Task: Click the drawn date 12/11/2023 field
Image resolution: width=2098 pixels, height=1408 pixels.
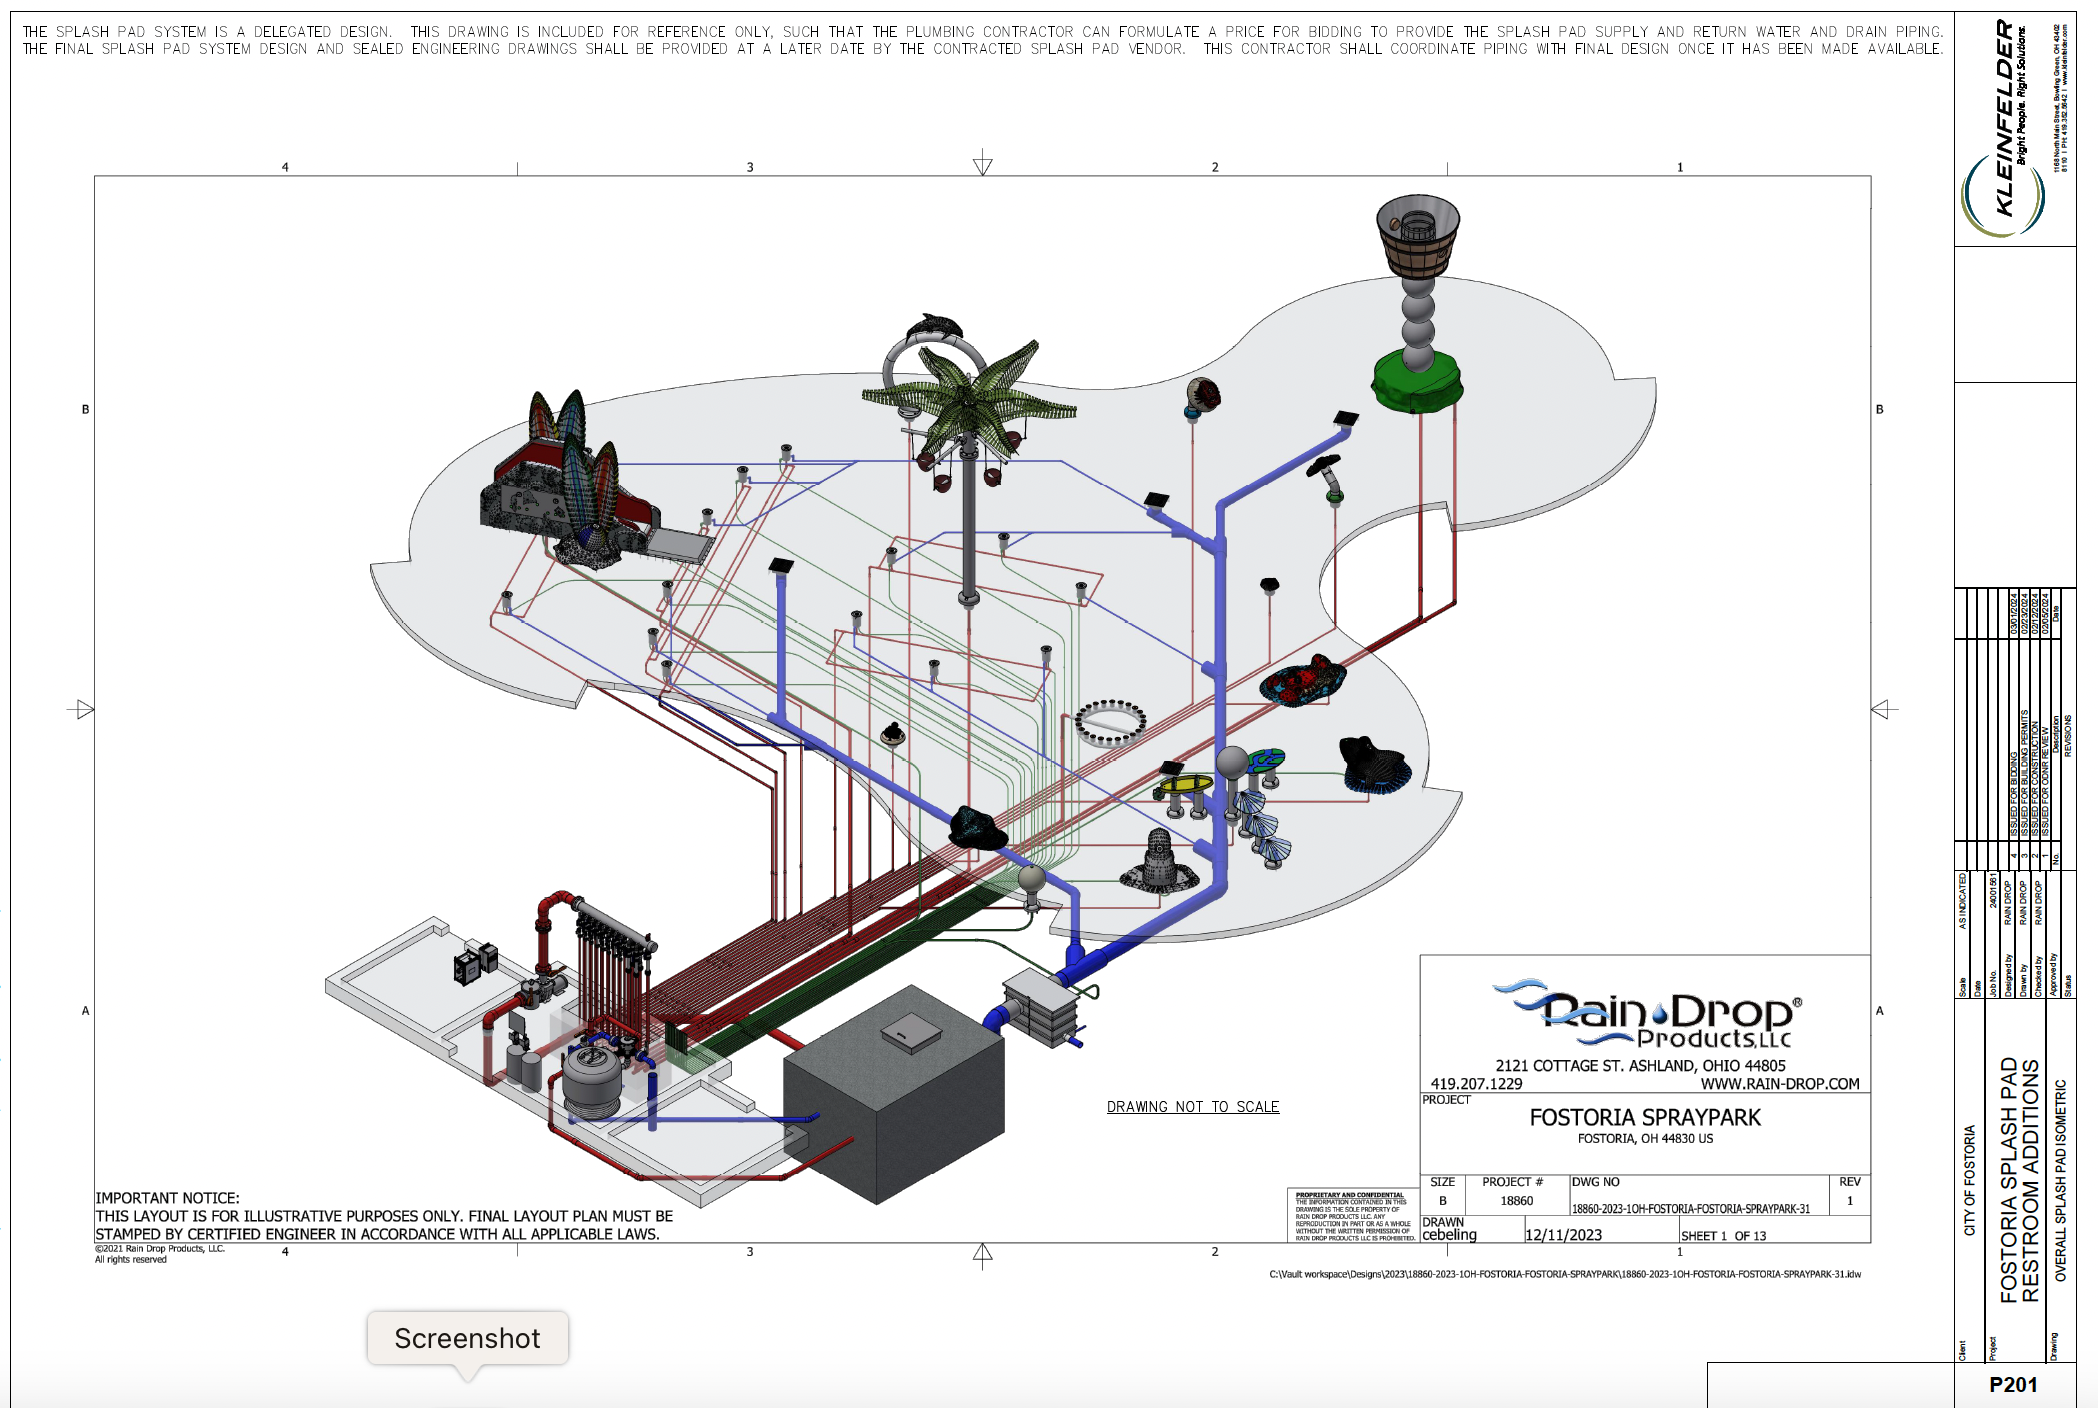Action: [1563, 1235]
